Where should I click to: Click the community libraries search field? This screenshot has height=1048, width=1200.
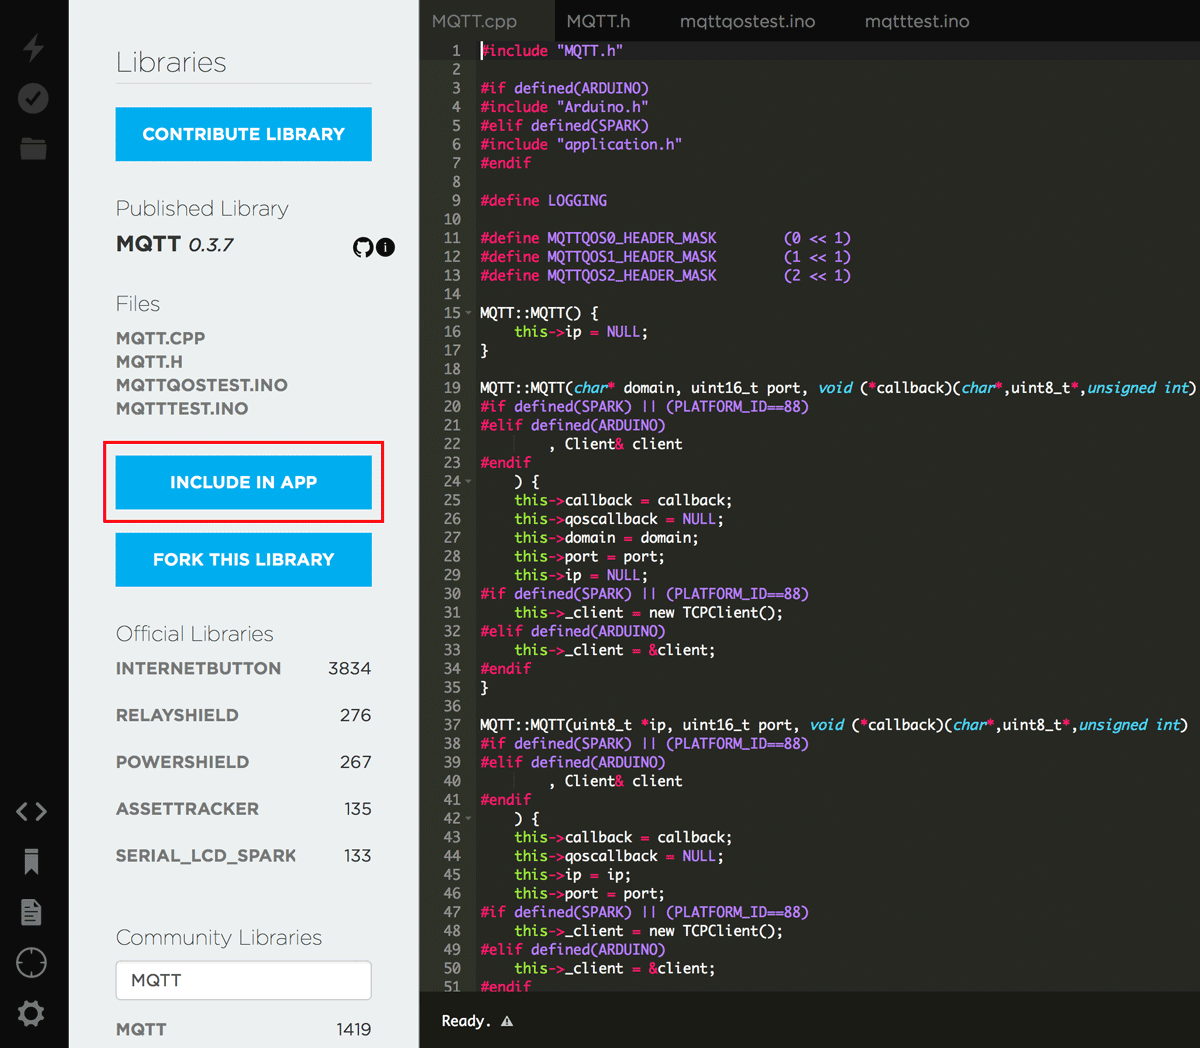[x=244, y=980]
